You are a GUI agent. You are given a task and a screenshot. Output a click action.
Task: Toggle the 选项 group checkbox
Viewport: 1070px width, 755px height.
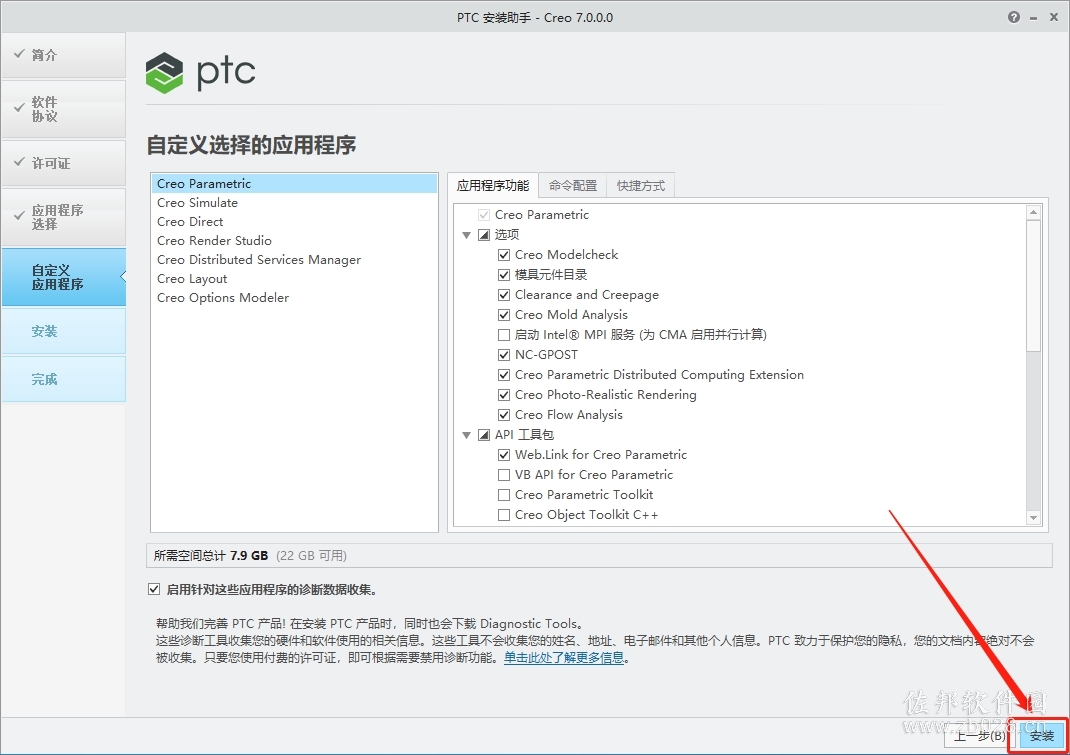(484, 235)
